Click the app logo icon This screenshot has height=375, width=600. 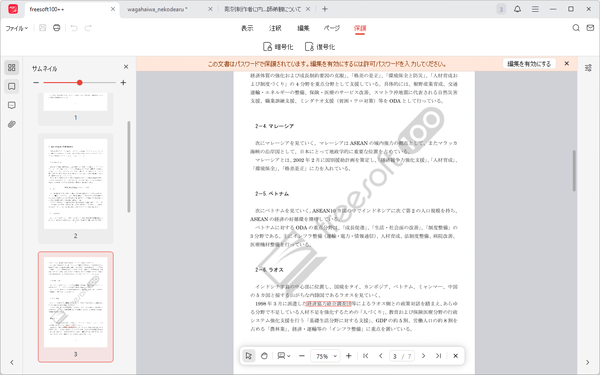(13, 9)
